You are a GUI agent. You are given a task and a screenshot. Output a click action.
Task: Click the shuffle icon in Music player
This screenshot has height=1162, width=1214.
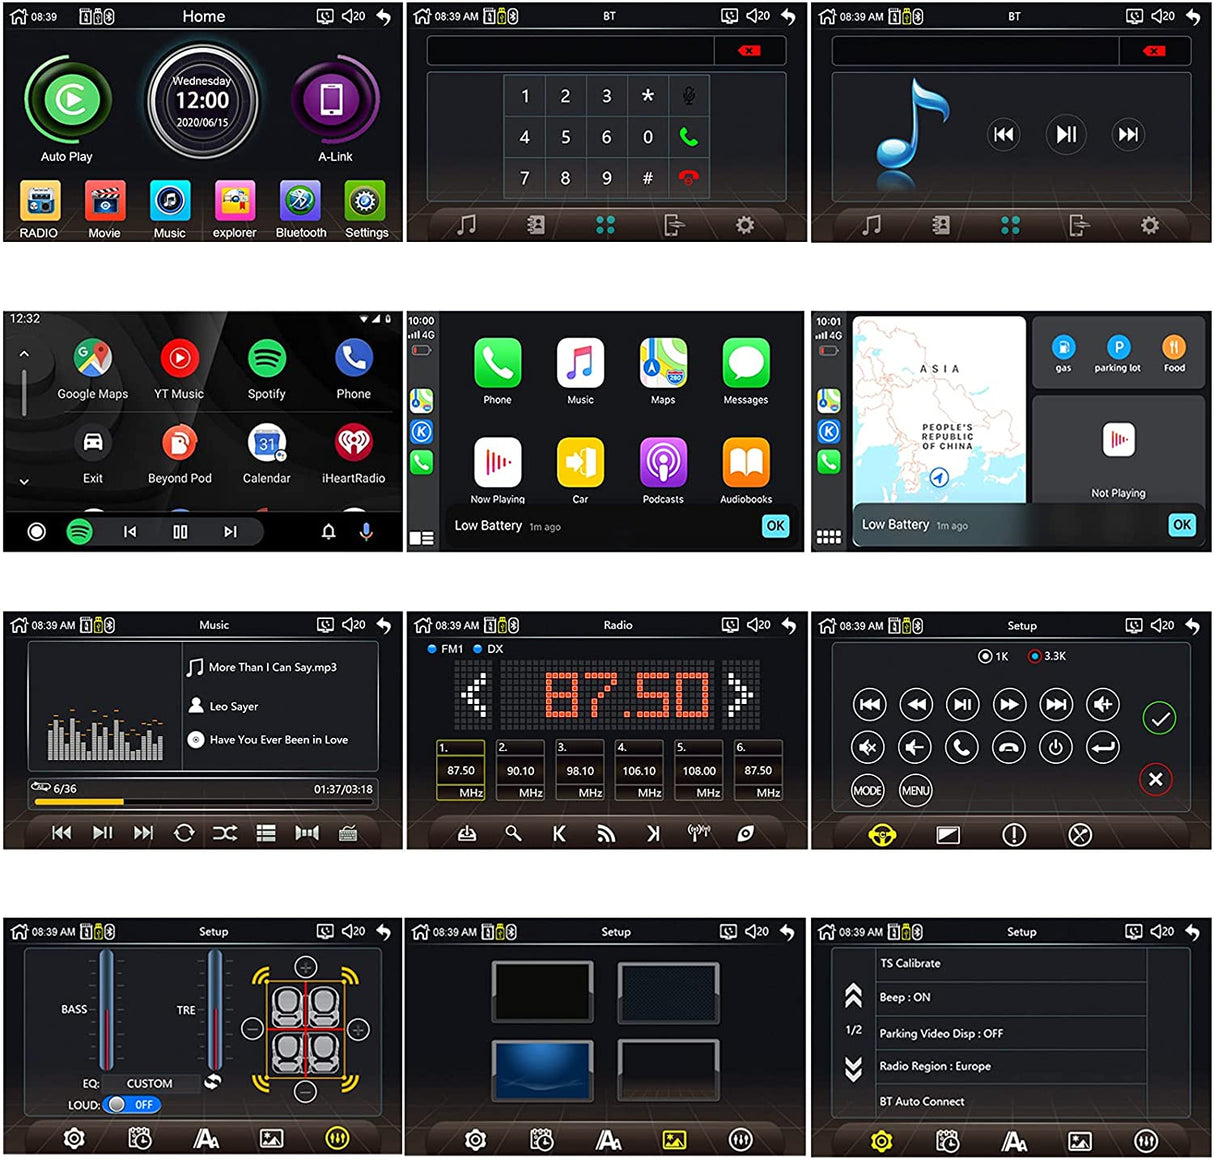[x=224, y=833]
